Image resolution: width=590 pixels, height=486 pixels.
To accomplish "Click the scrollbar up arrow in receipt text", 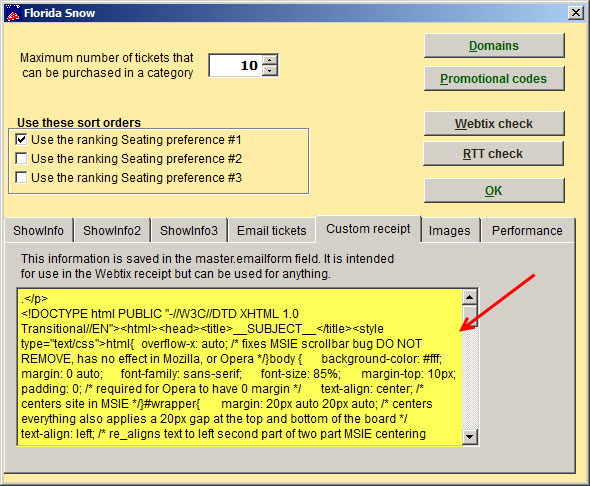I will 469,298.
